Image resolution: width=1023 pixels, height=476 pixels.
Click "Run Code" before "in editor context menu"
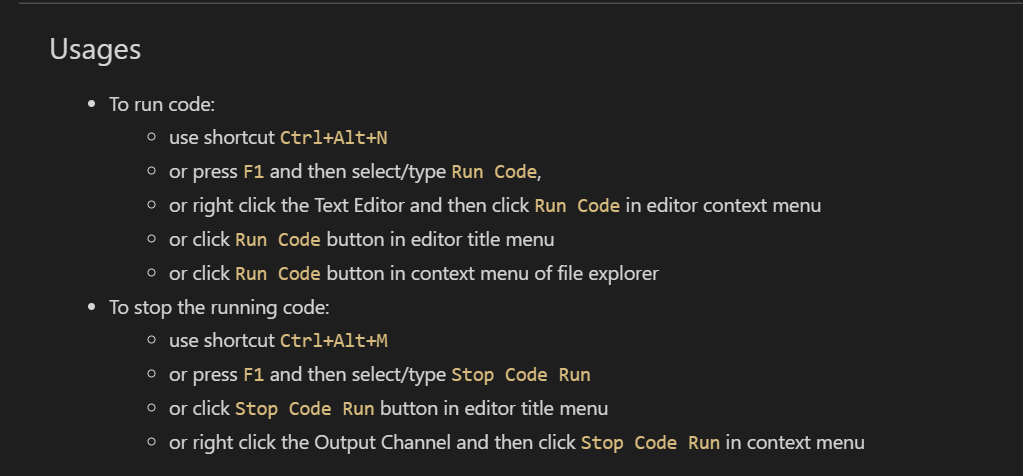click(x=577, y=206)
